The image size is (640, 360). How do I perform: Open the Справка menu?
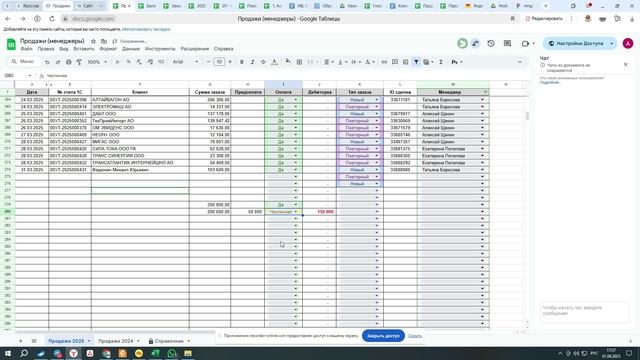click(223, 49)
